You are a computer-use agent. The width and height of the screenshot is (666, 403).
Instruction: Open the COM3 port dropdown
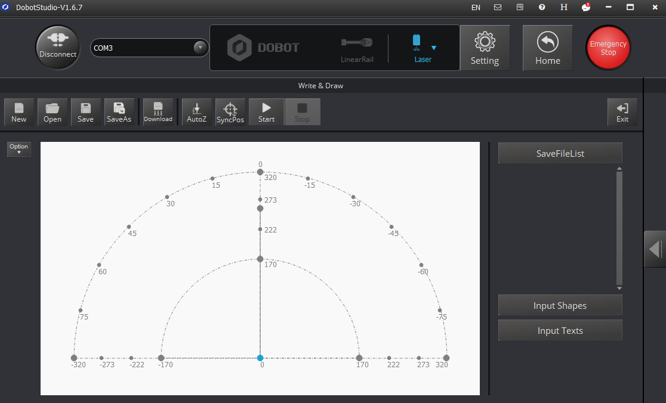click(x=200, y=47)
